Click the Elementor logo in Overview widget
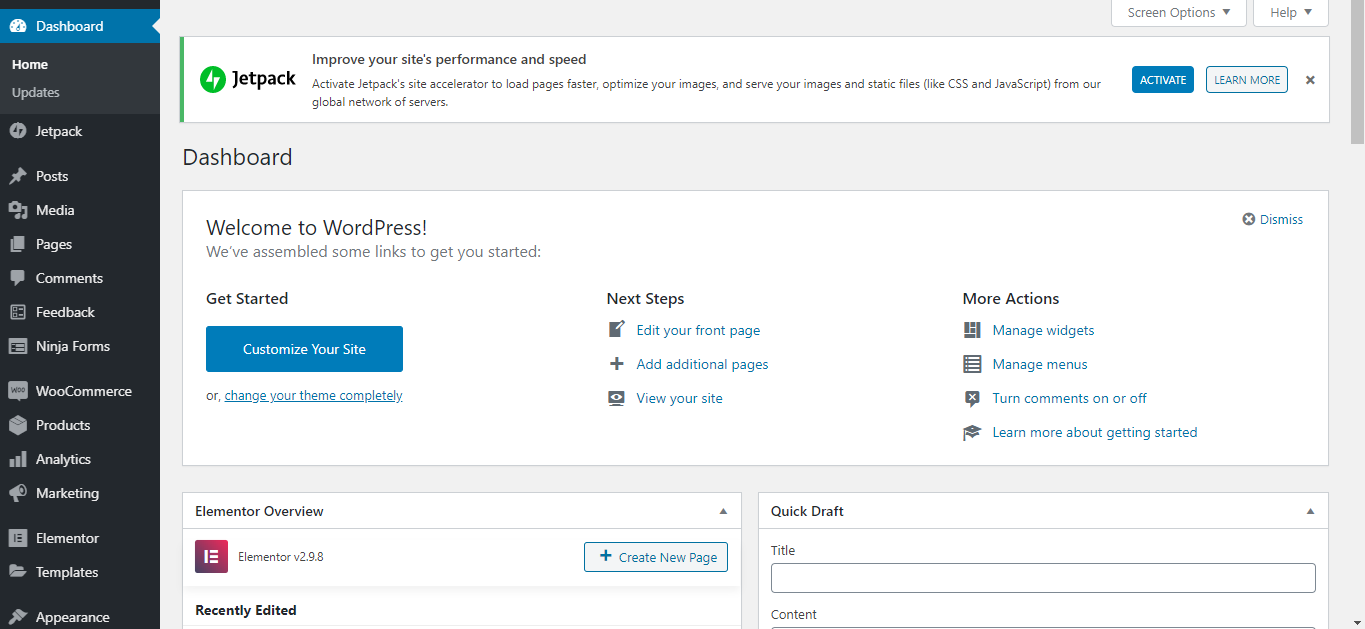Image resolution: width=1365 pixels, height=629 pixels. [211, 556]
